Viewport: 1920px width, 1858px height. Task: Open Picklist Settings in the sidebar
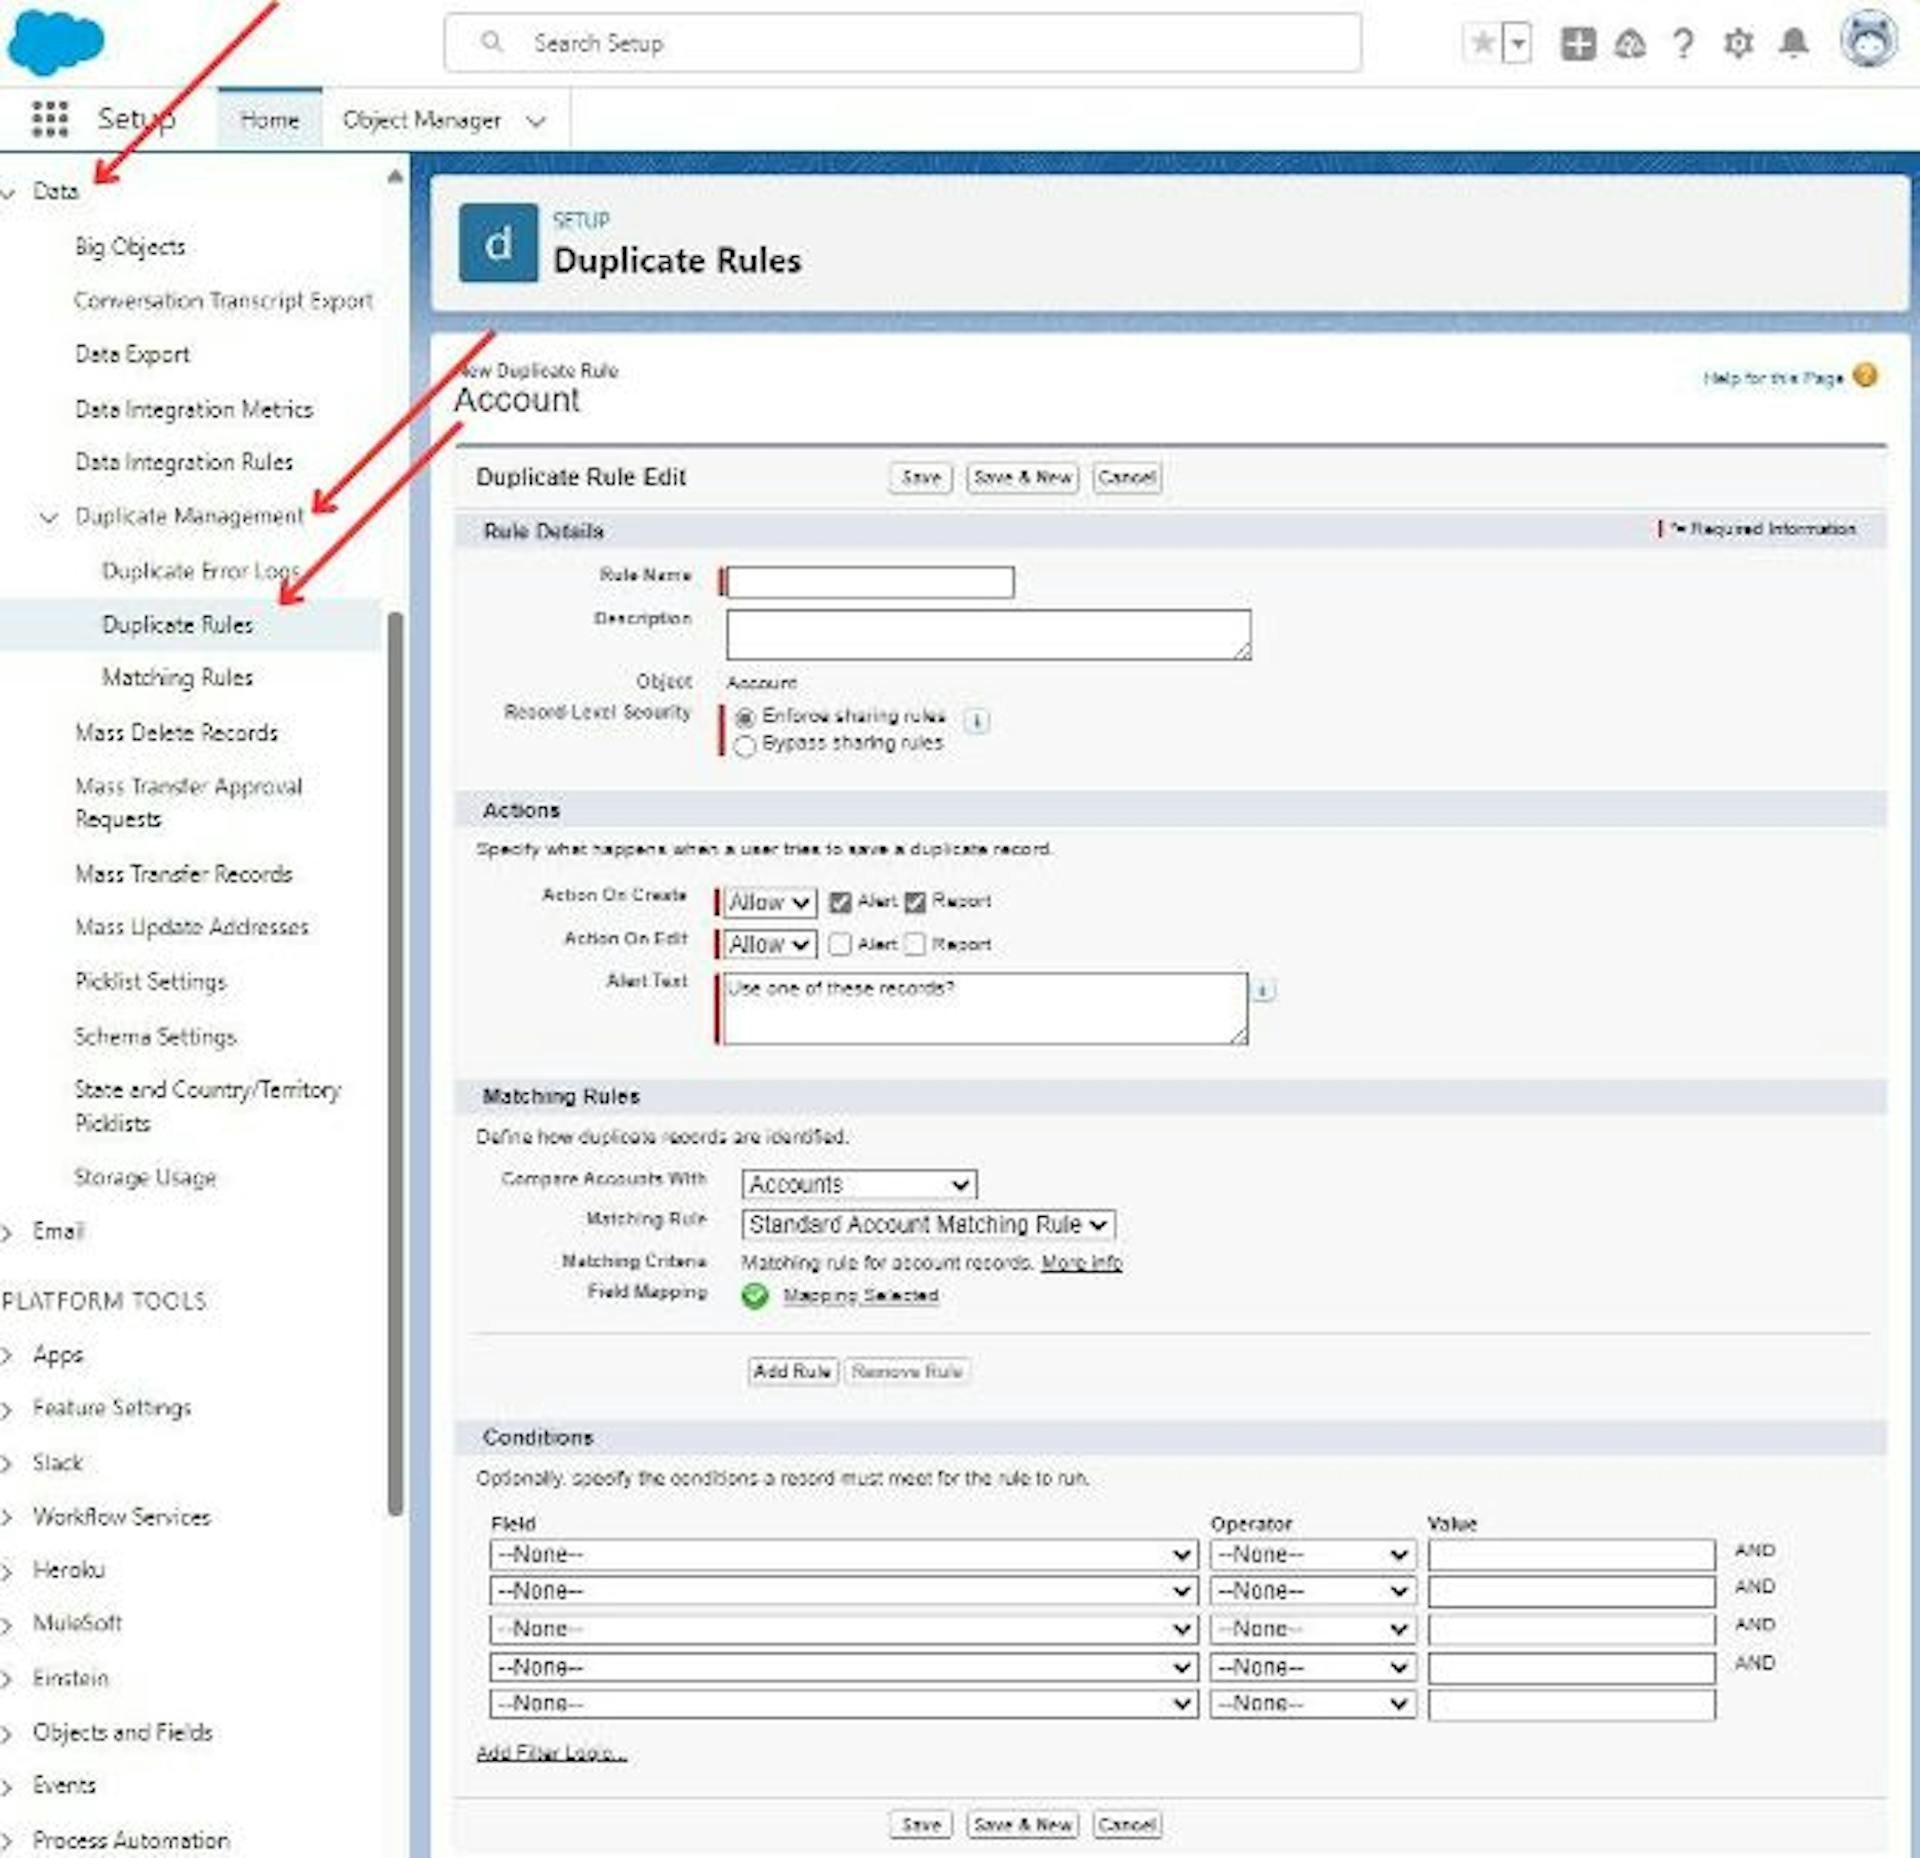coord(150,981)
